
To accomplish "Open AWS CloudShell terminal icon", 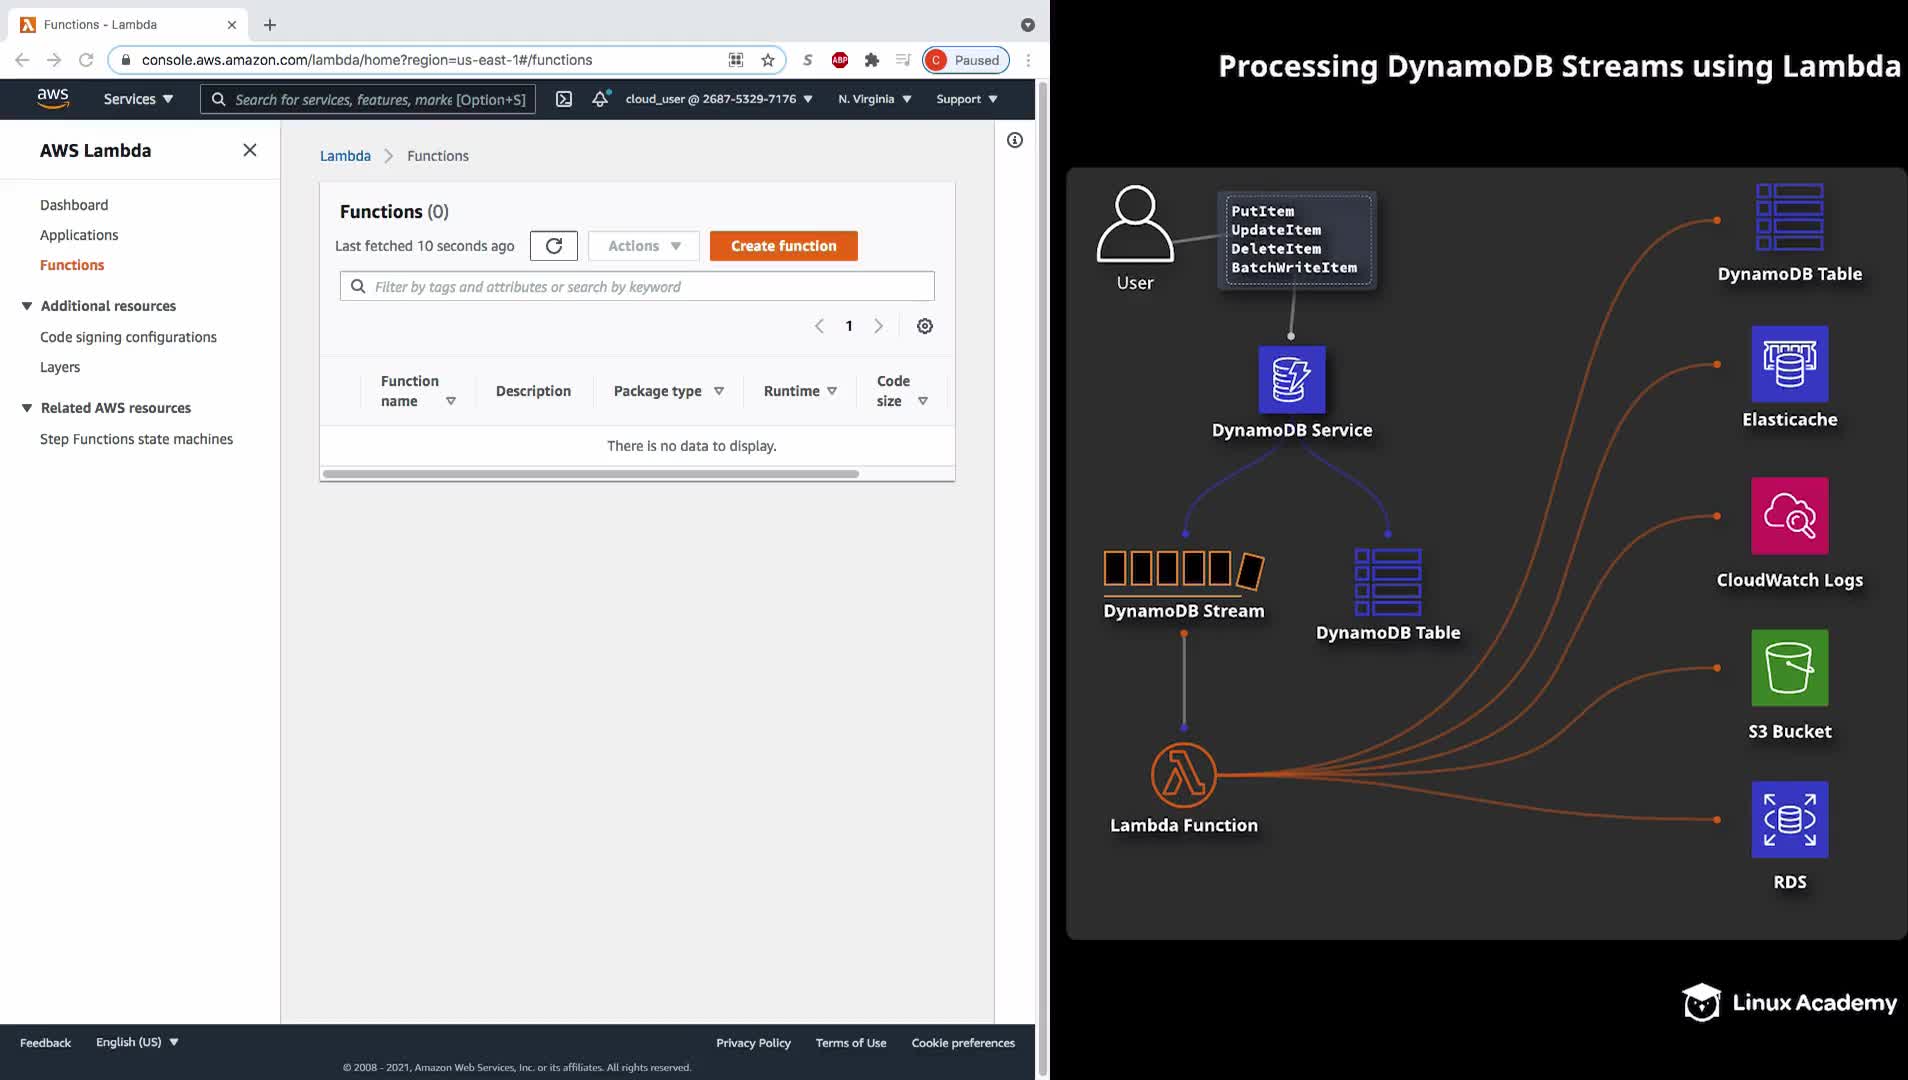I will tap(564, 99).
